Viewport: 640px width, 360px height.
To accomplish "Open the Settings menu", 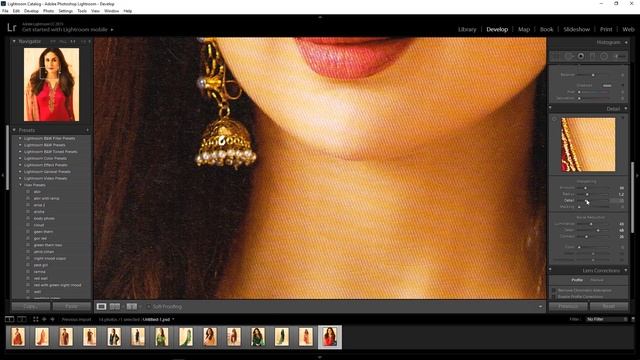I will click(x=65, y=11).
